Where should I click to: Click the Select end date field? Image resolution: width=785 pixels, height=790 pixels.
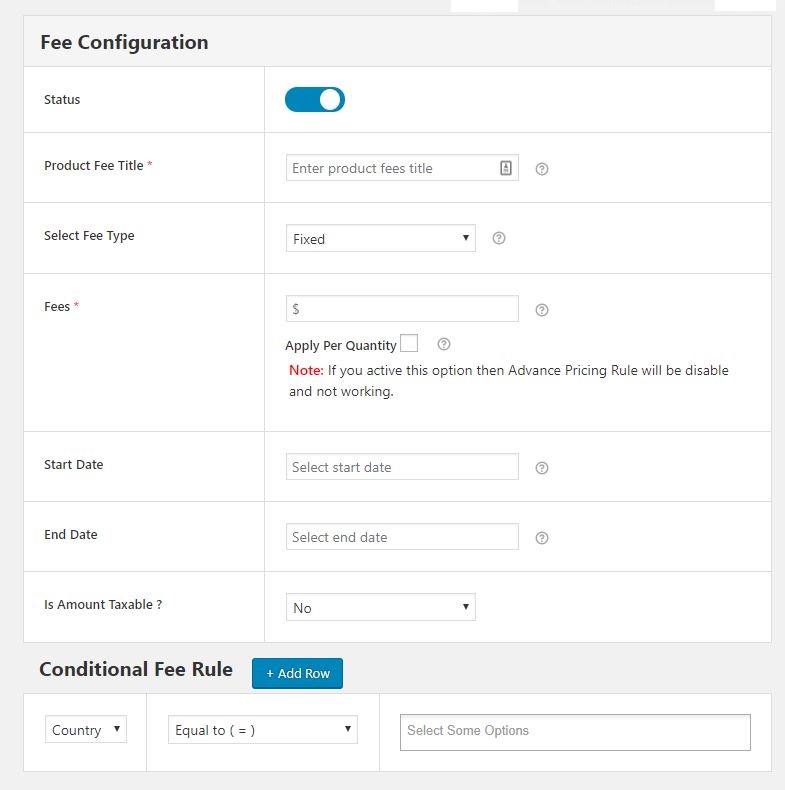(402, 537)
